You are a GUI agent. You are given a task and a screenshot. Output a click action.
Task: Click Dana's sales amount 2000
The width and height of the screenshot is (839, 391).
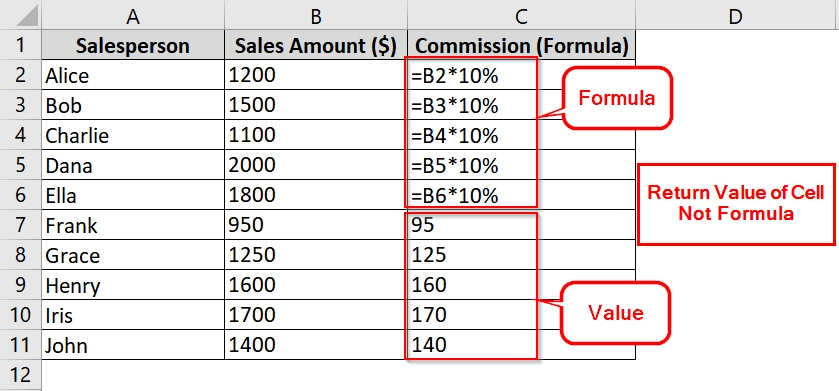pyautogui.click(x=316, y=165)
